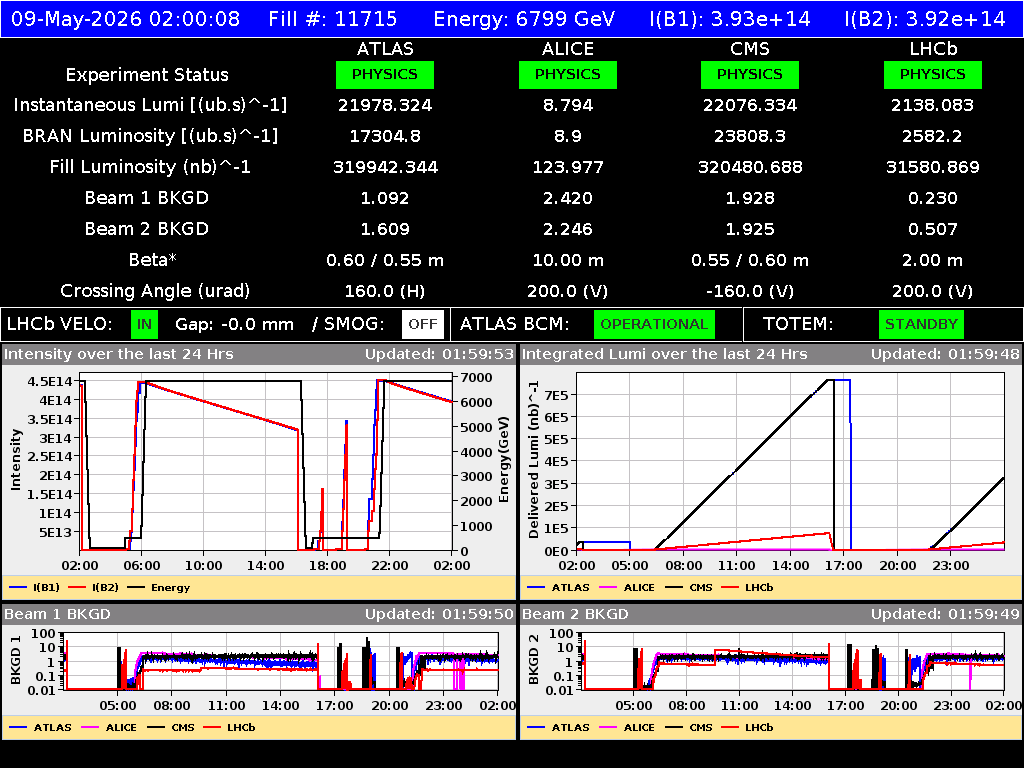Click CMS Beta* value 0.55 / 0.60 m
Screen dimensions: 1024x768
pyautogui.click(x=750, y=260)
